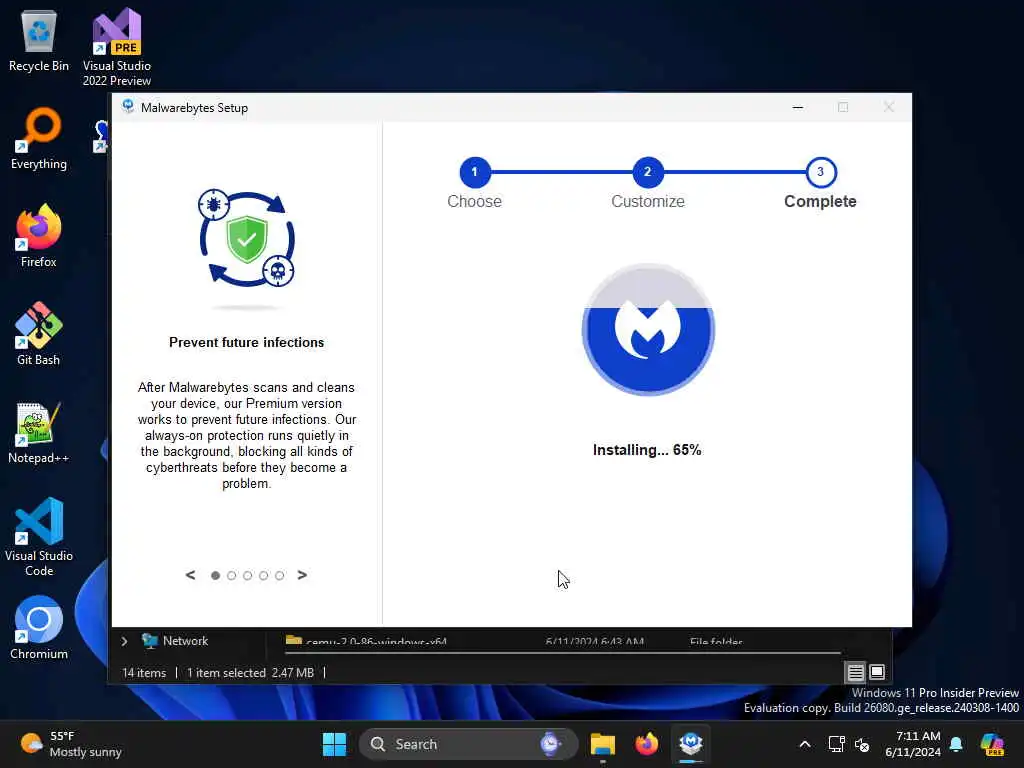Click step 3 Complete circle
This screenshot has height=768, width=1024.
point(821,172)
